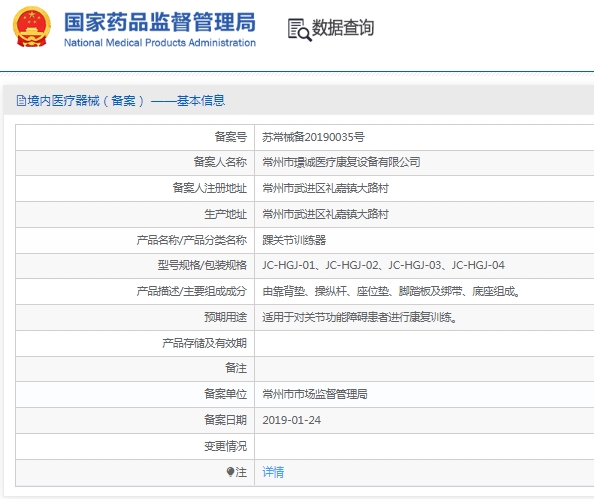This screenshot has height=499, width=594.
Task: Select the 产品存储及有效期 label
Action: (x=204, y=343)
